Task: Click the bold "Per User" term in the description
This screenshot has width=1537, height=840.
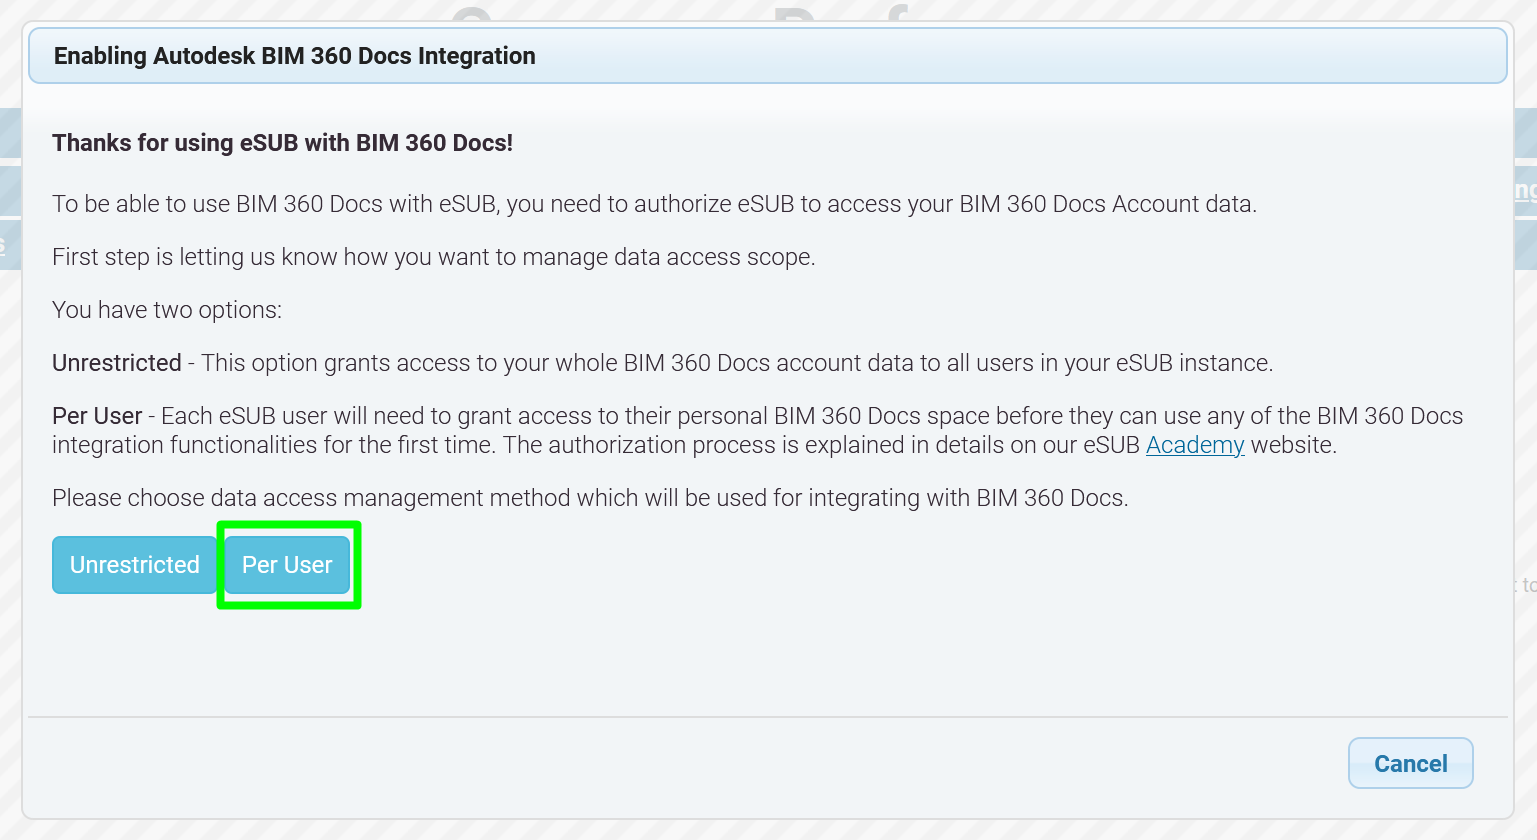Action: point(97,416)
